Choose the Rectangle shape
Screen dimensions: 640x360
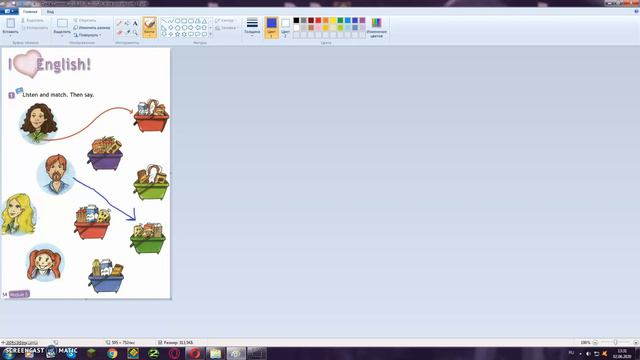click(x=184, y=21)
